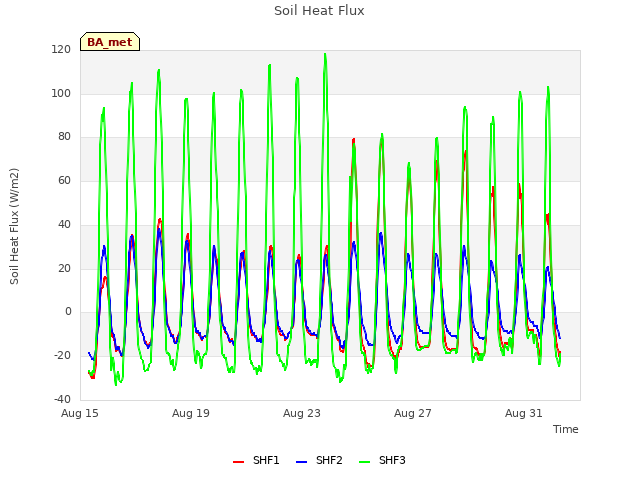Click the Soil Heat Flux (W/m2) axis title

click(x=14, y=226)
